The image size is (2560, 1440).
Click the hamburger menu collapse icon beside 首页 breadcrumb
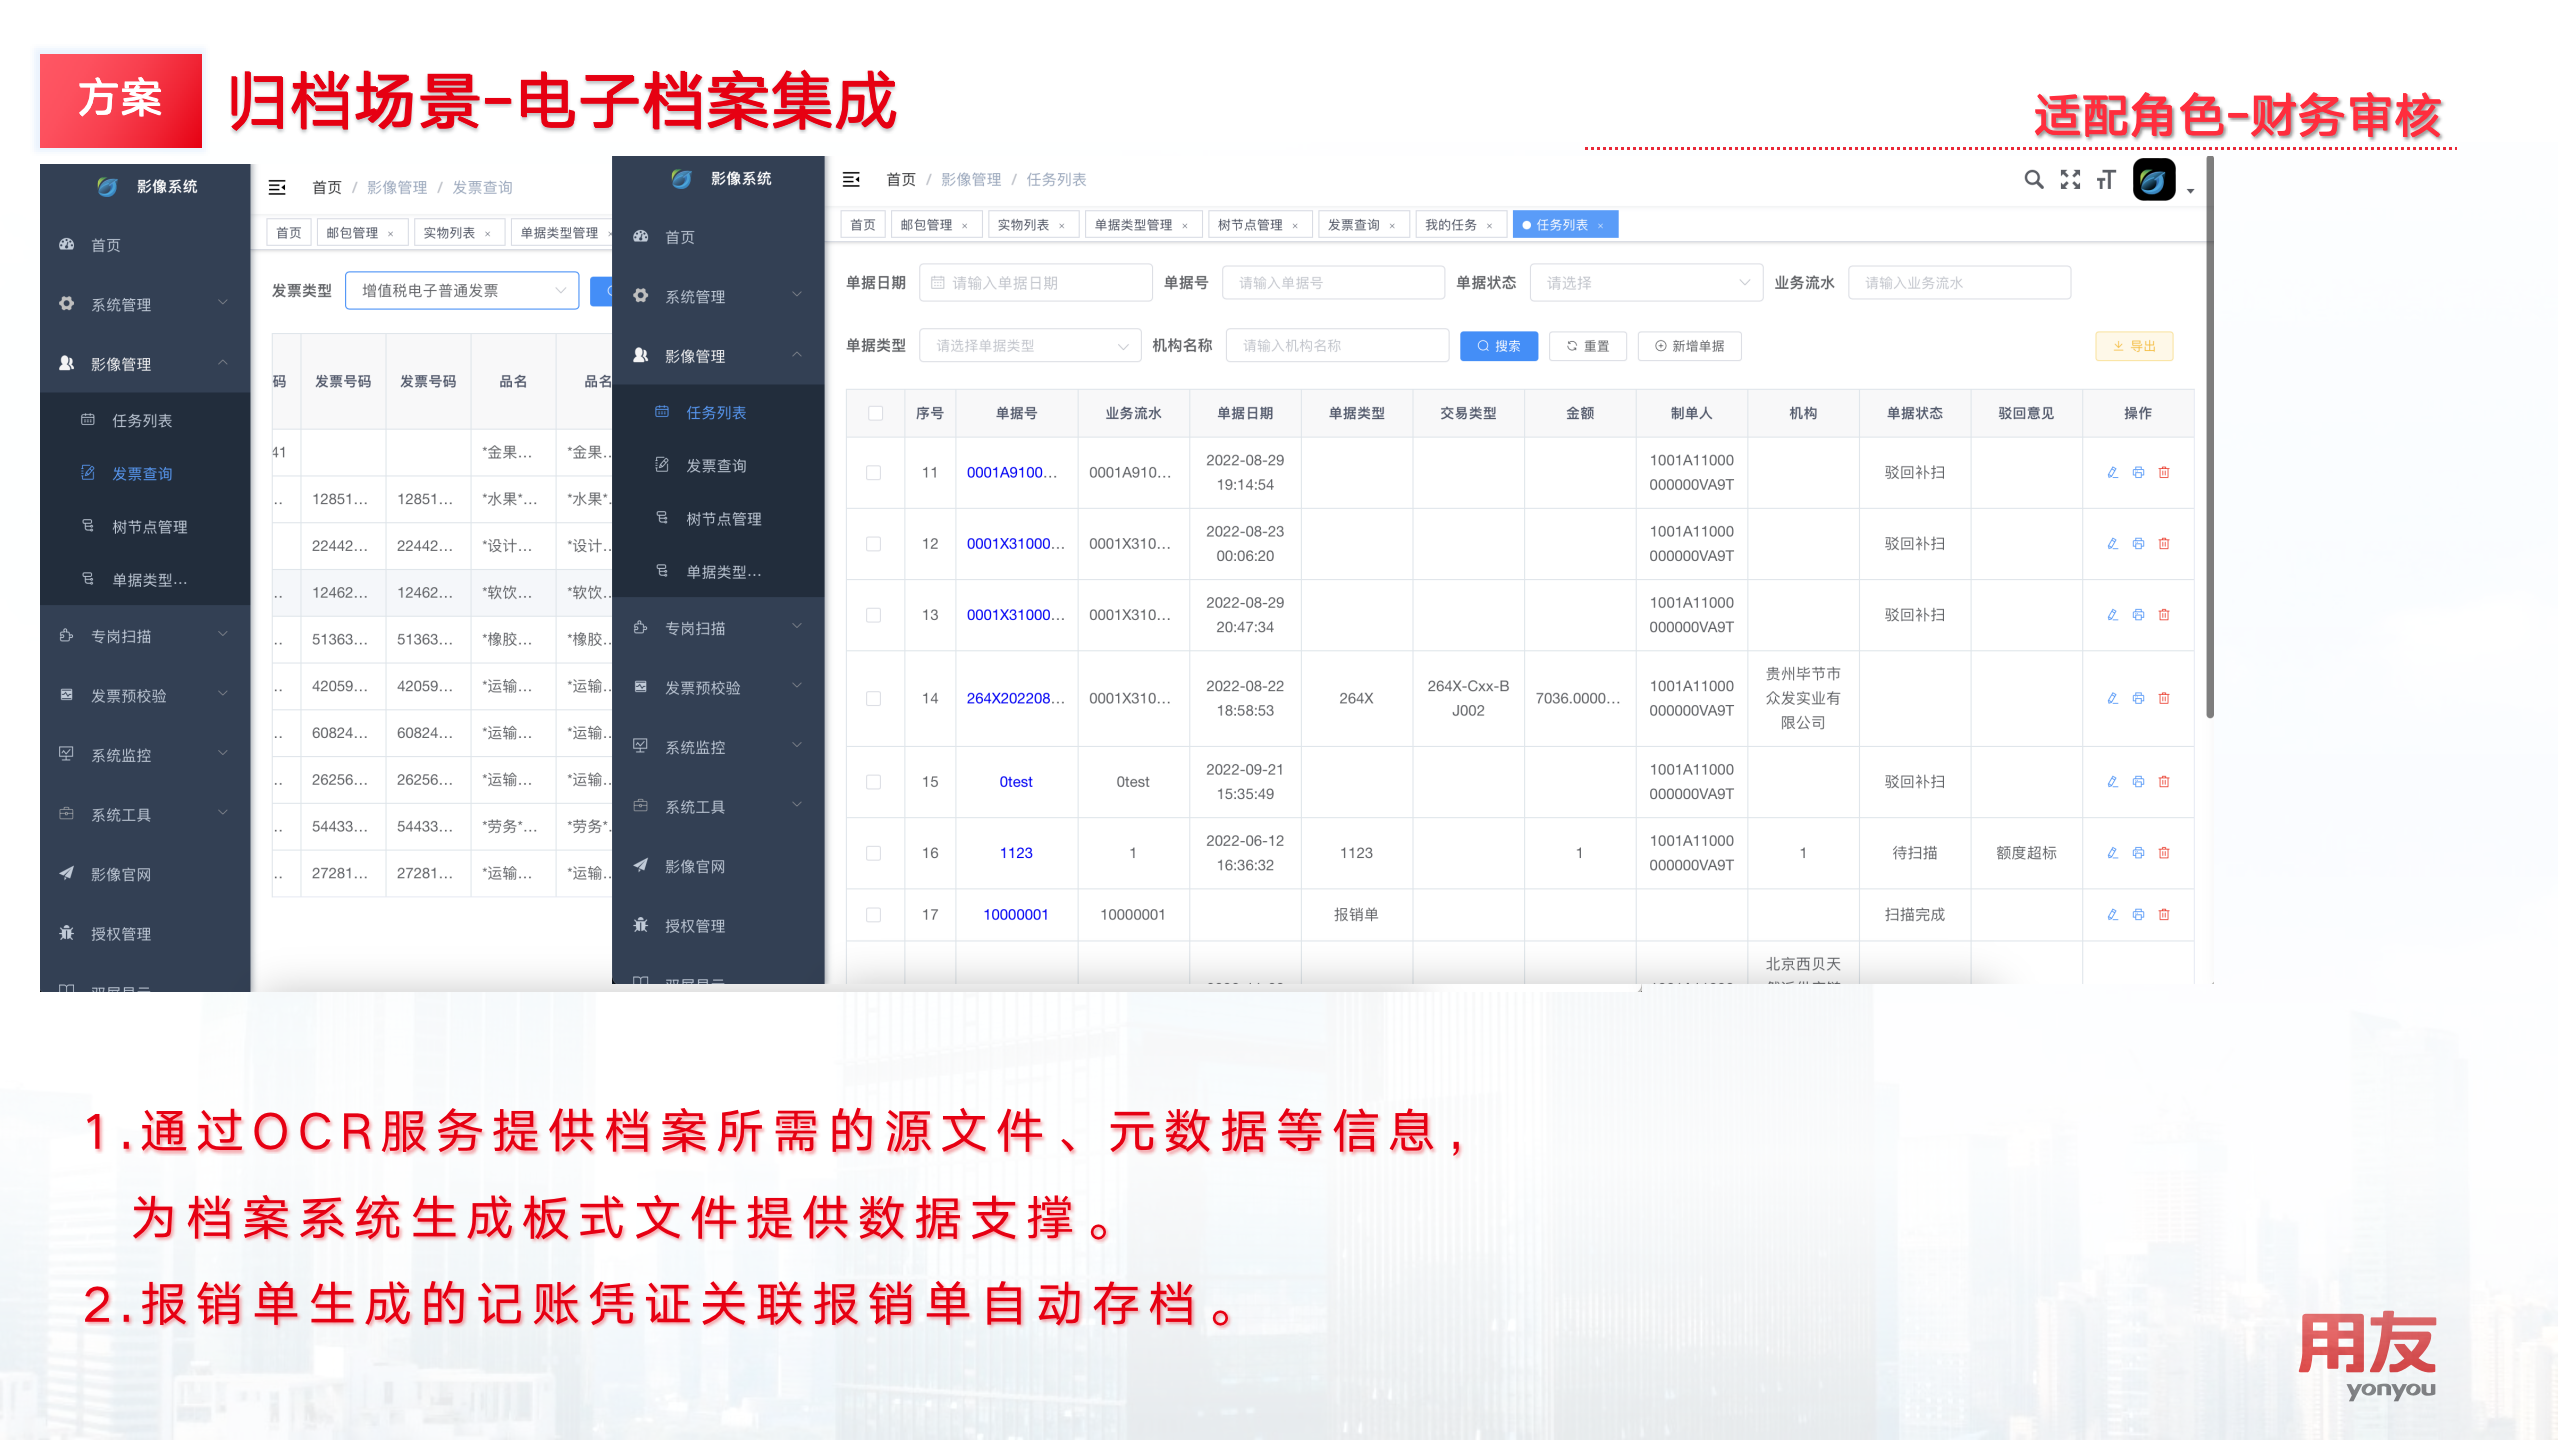coord(851,180)
